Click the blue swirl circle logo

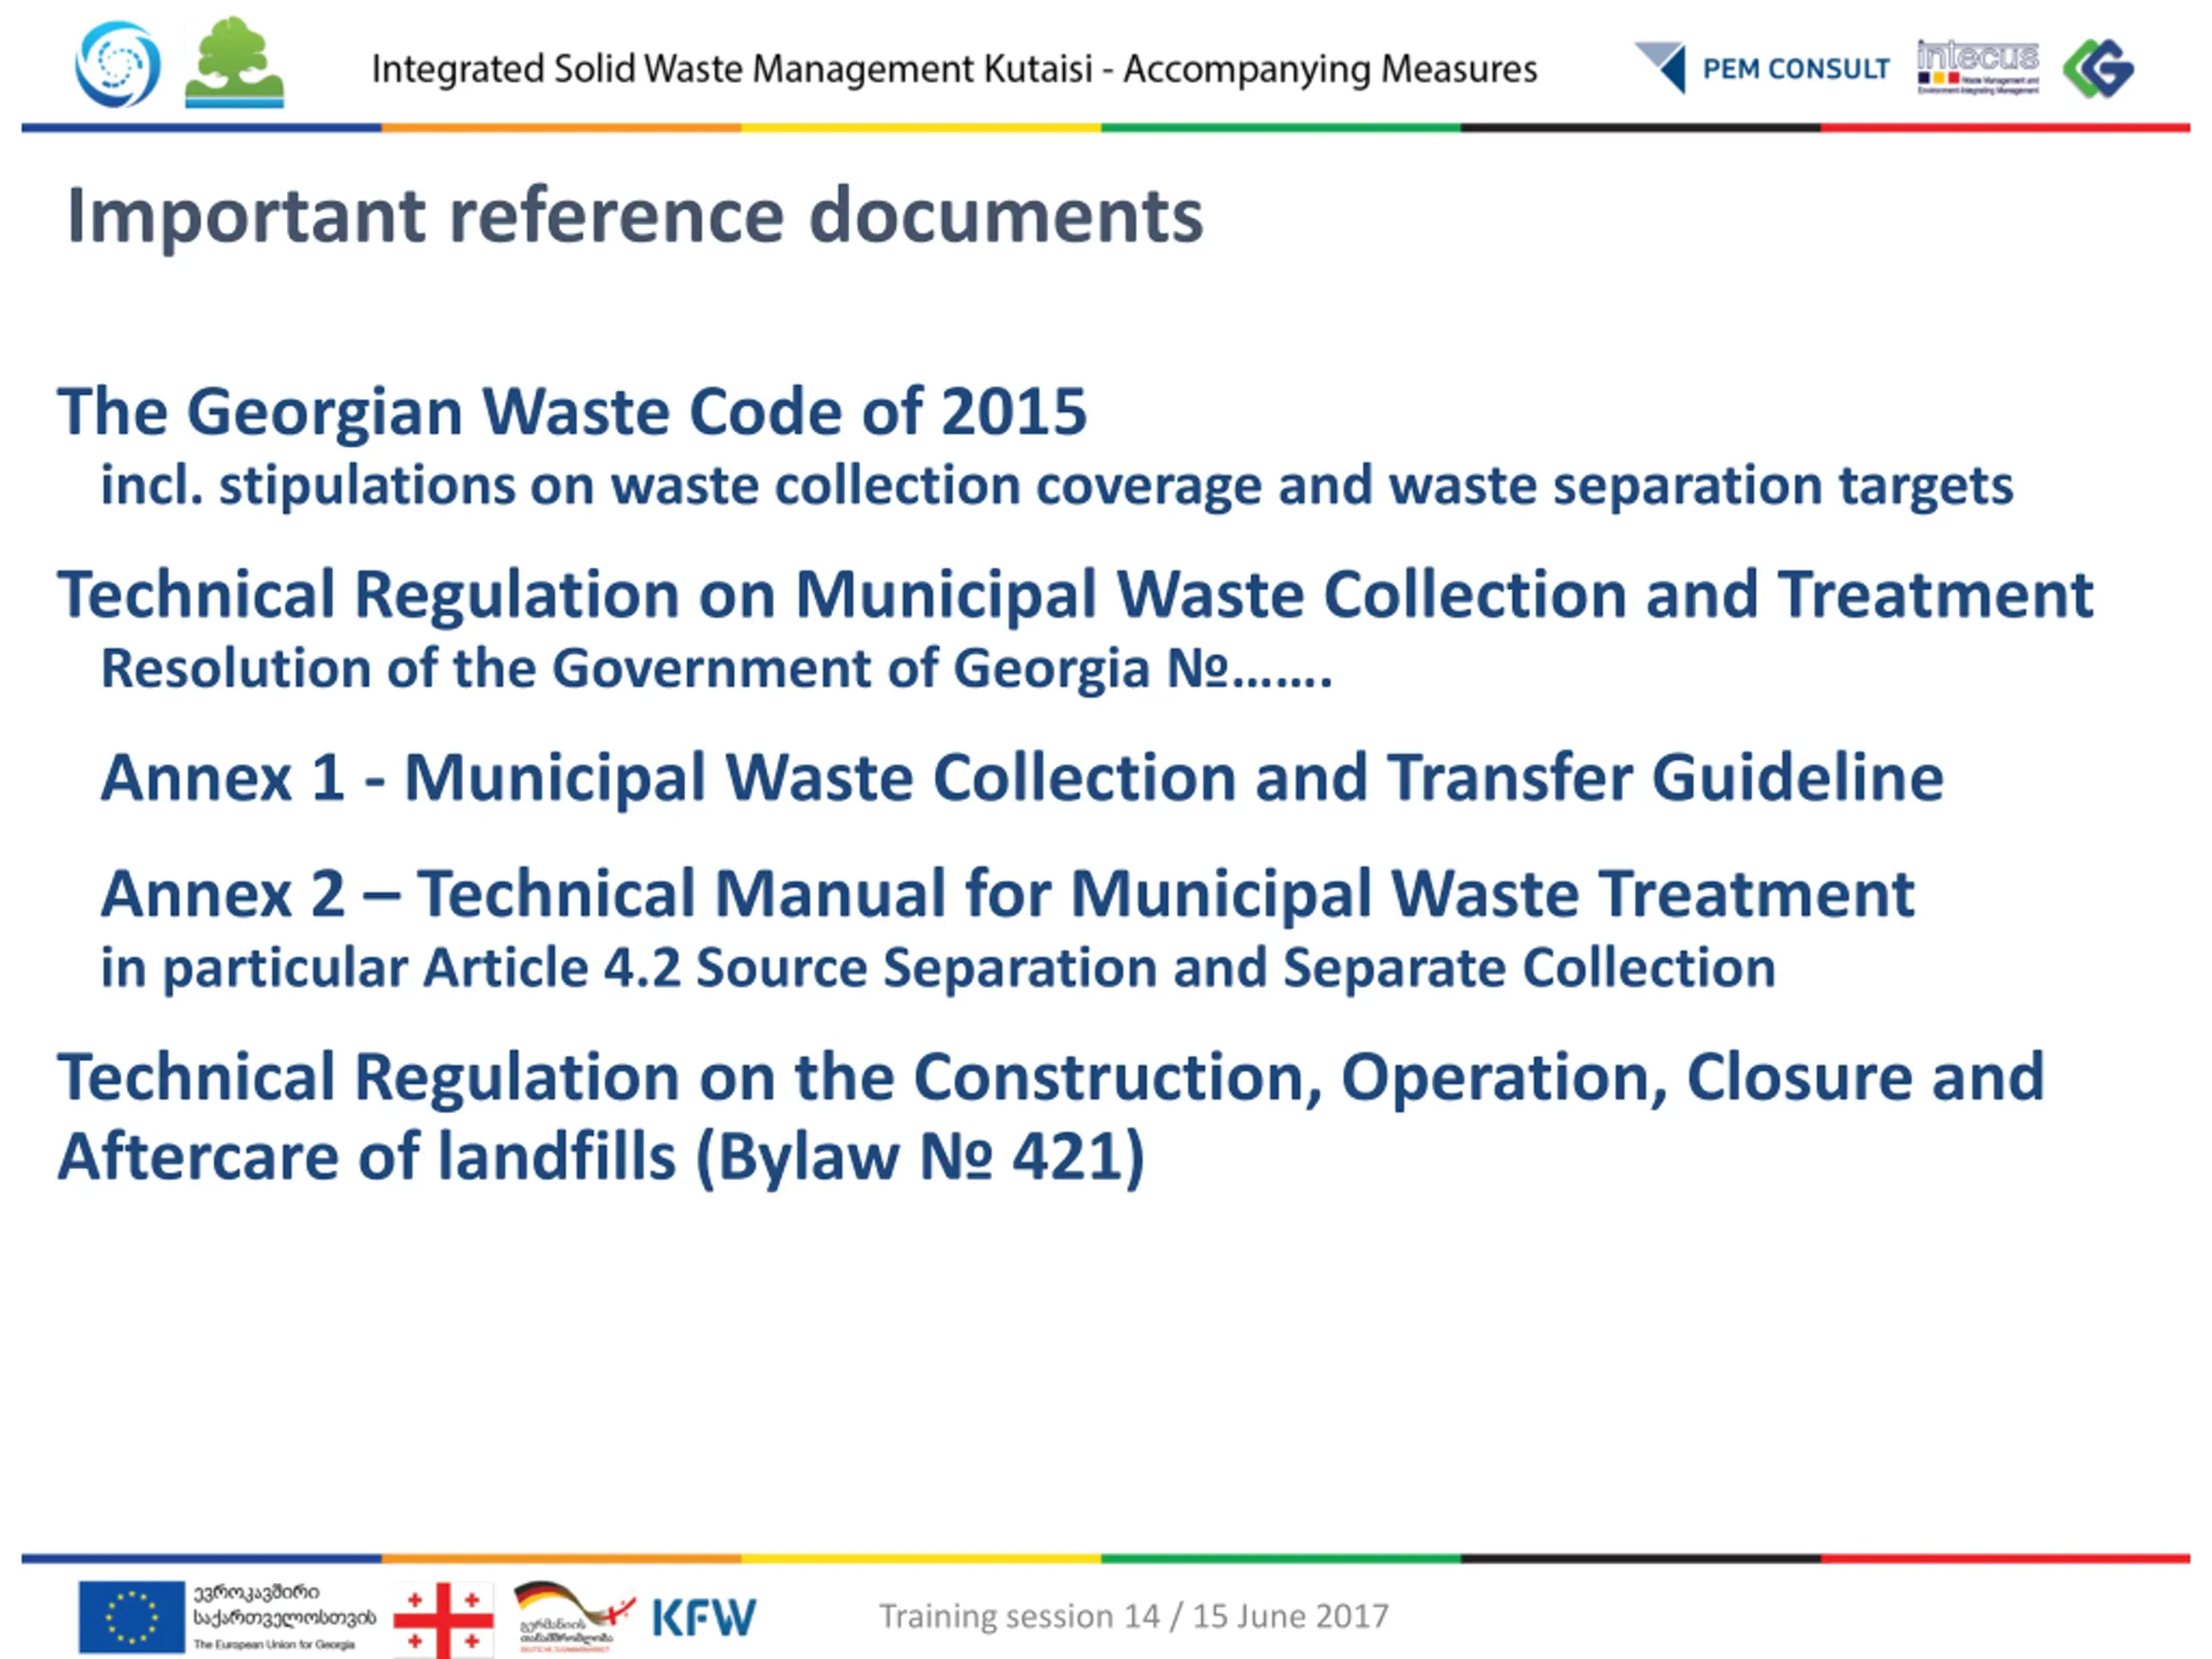click(118, 65)
